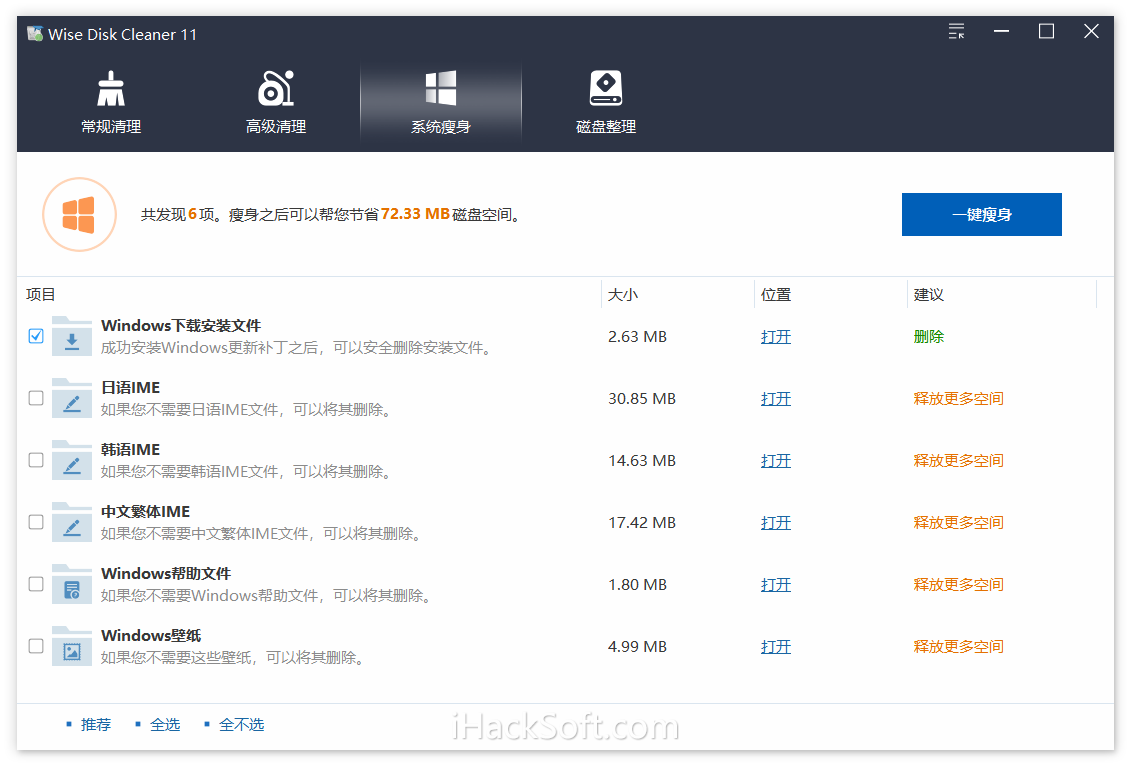
Task: Click 打开 link for 韩语IME row
Action: [x=776, y=461]
